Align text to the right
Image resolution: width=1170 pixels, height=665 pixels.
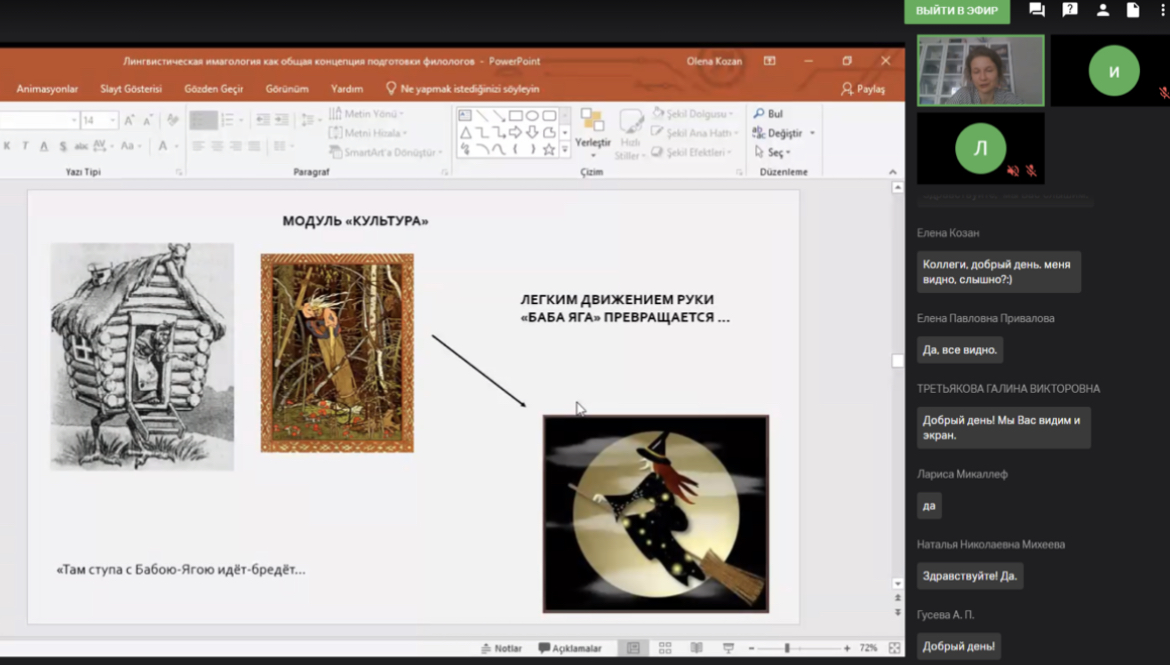coord(236,146)
